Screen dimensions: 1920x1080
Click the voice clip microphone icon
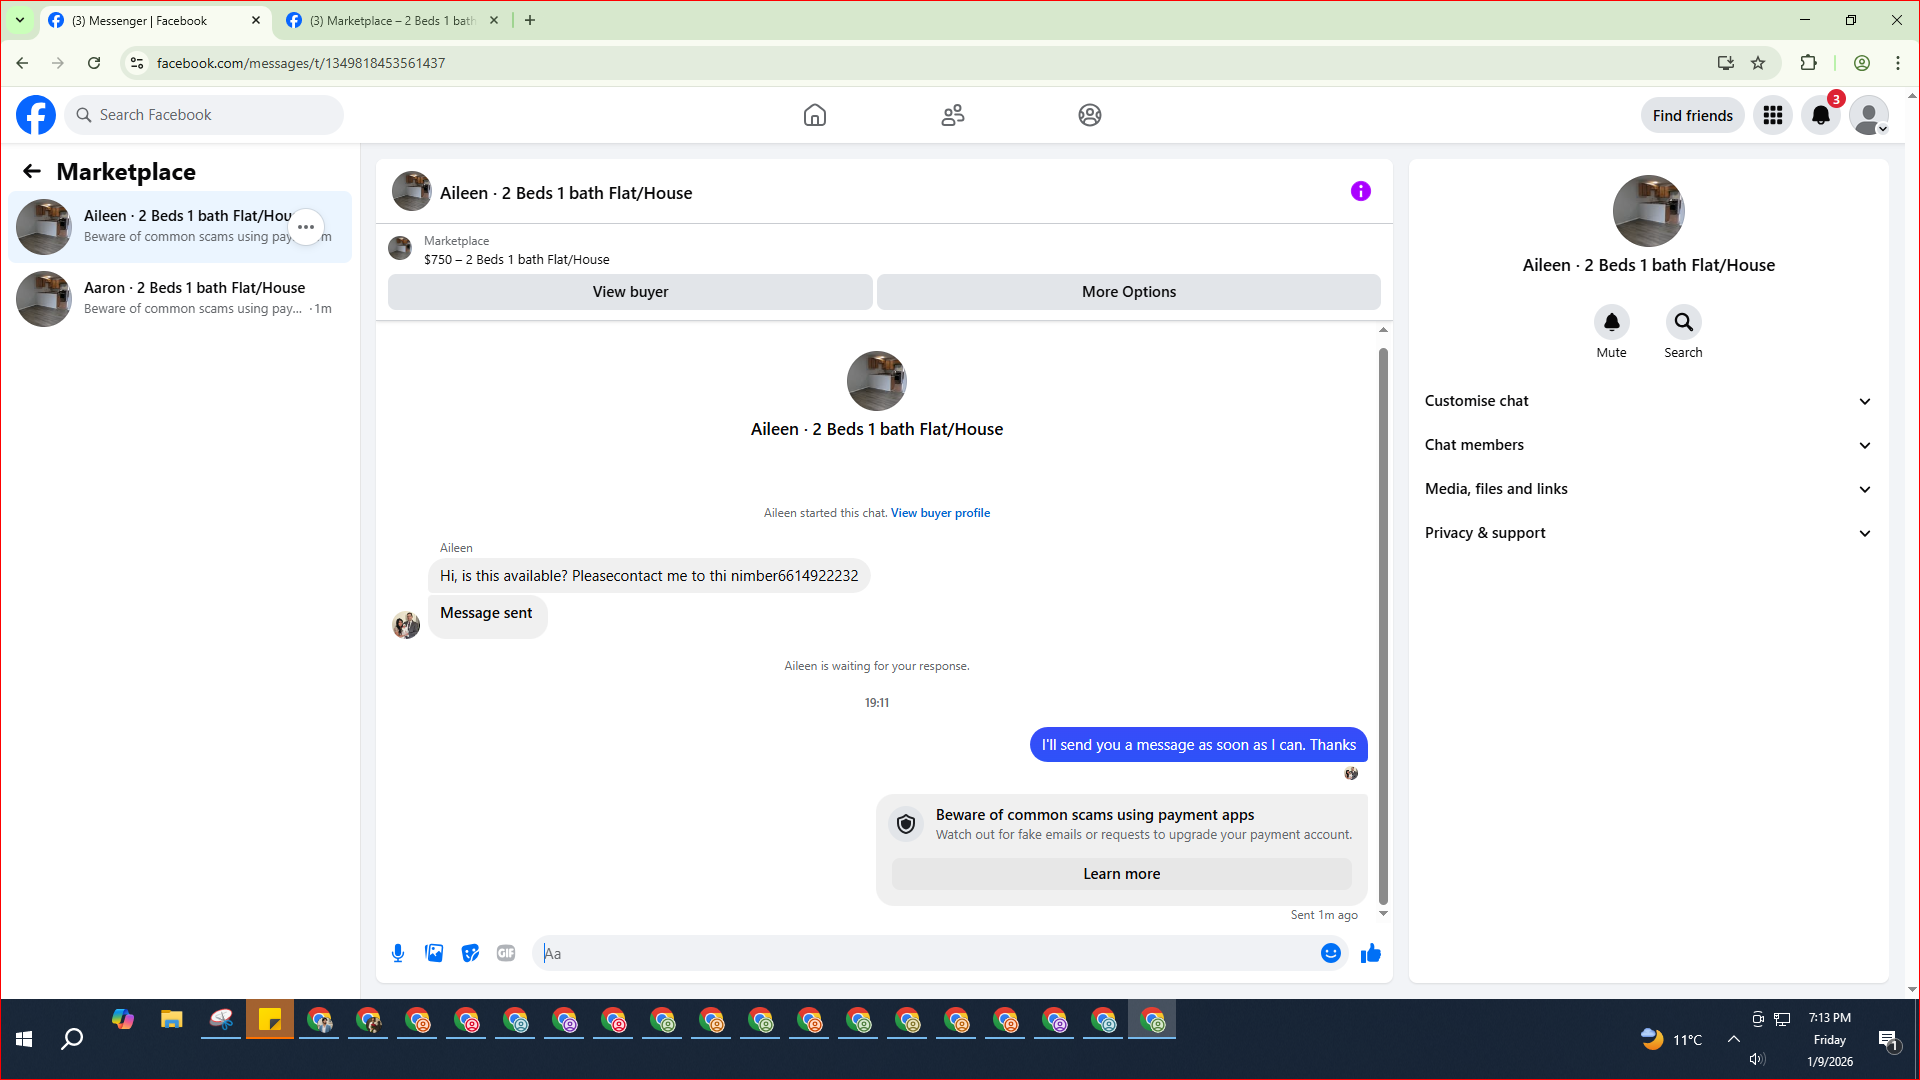coord(398,953)
